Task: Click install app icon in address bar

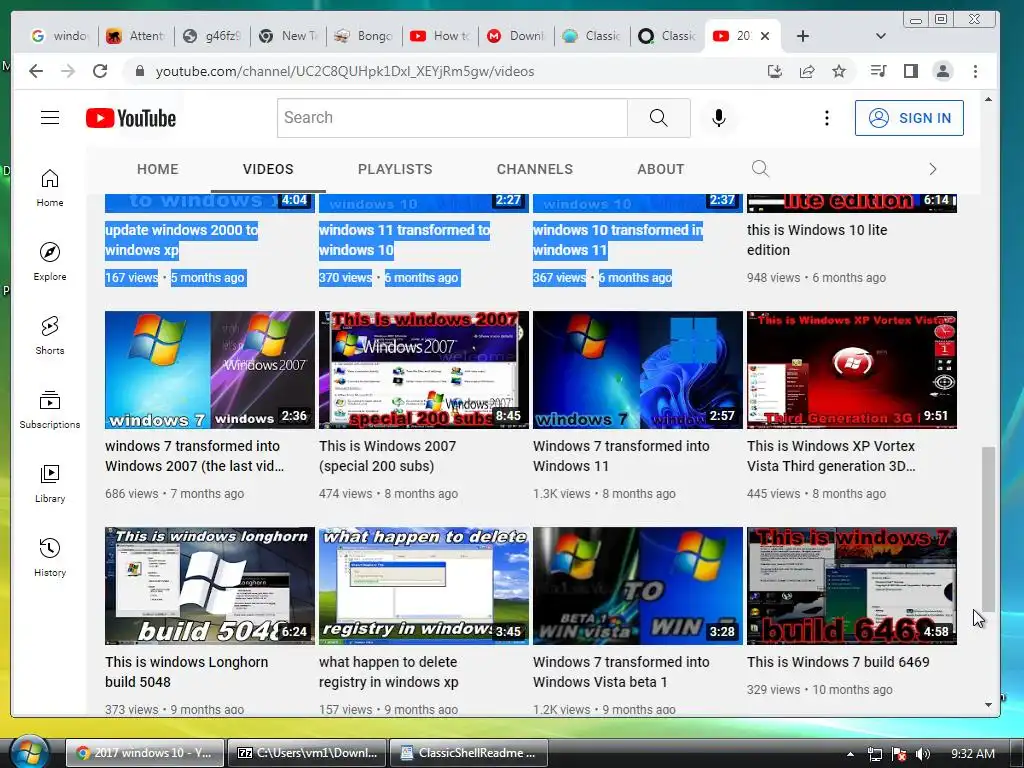Action: pos(775,71)
